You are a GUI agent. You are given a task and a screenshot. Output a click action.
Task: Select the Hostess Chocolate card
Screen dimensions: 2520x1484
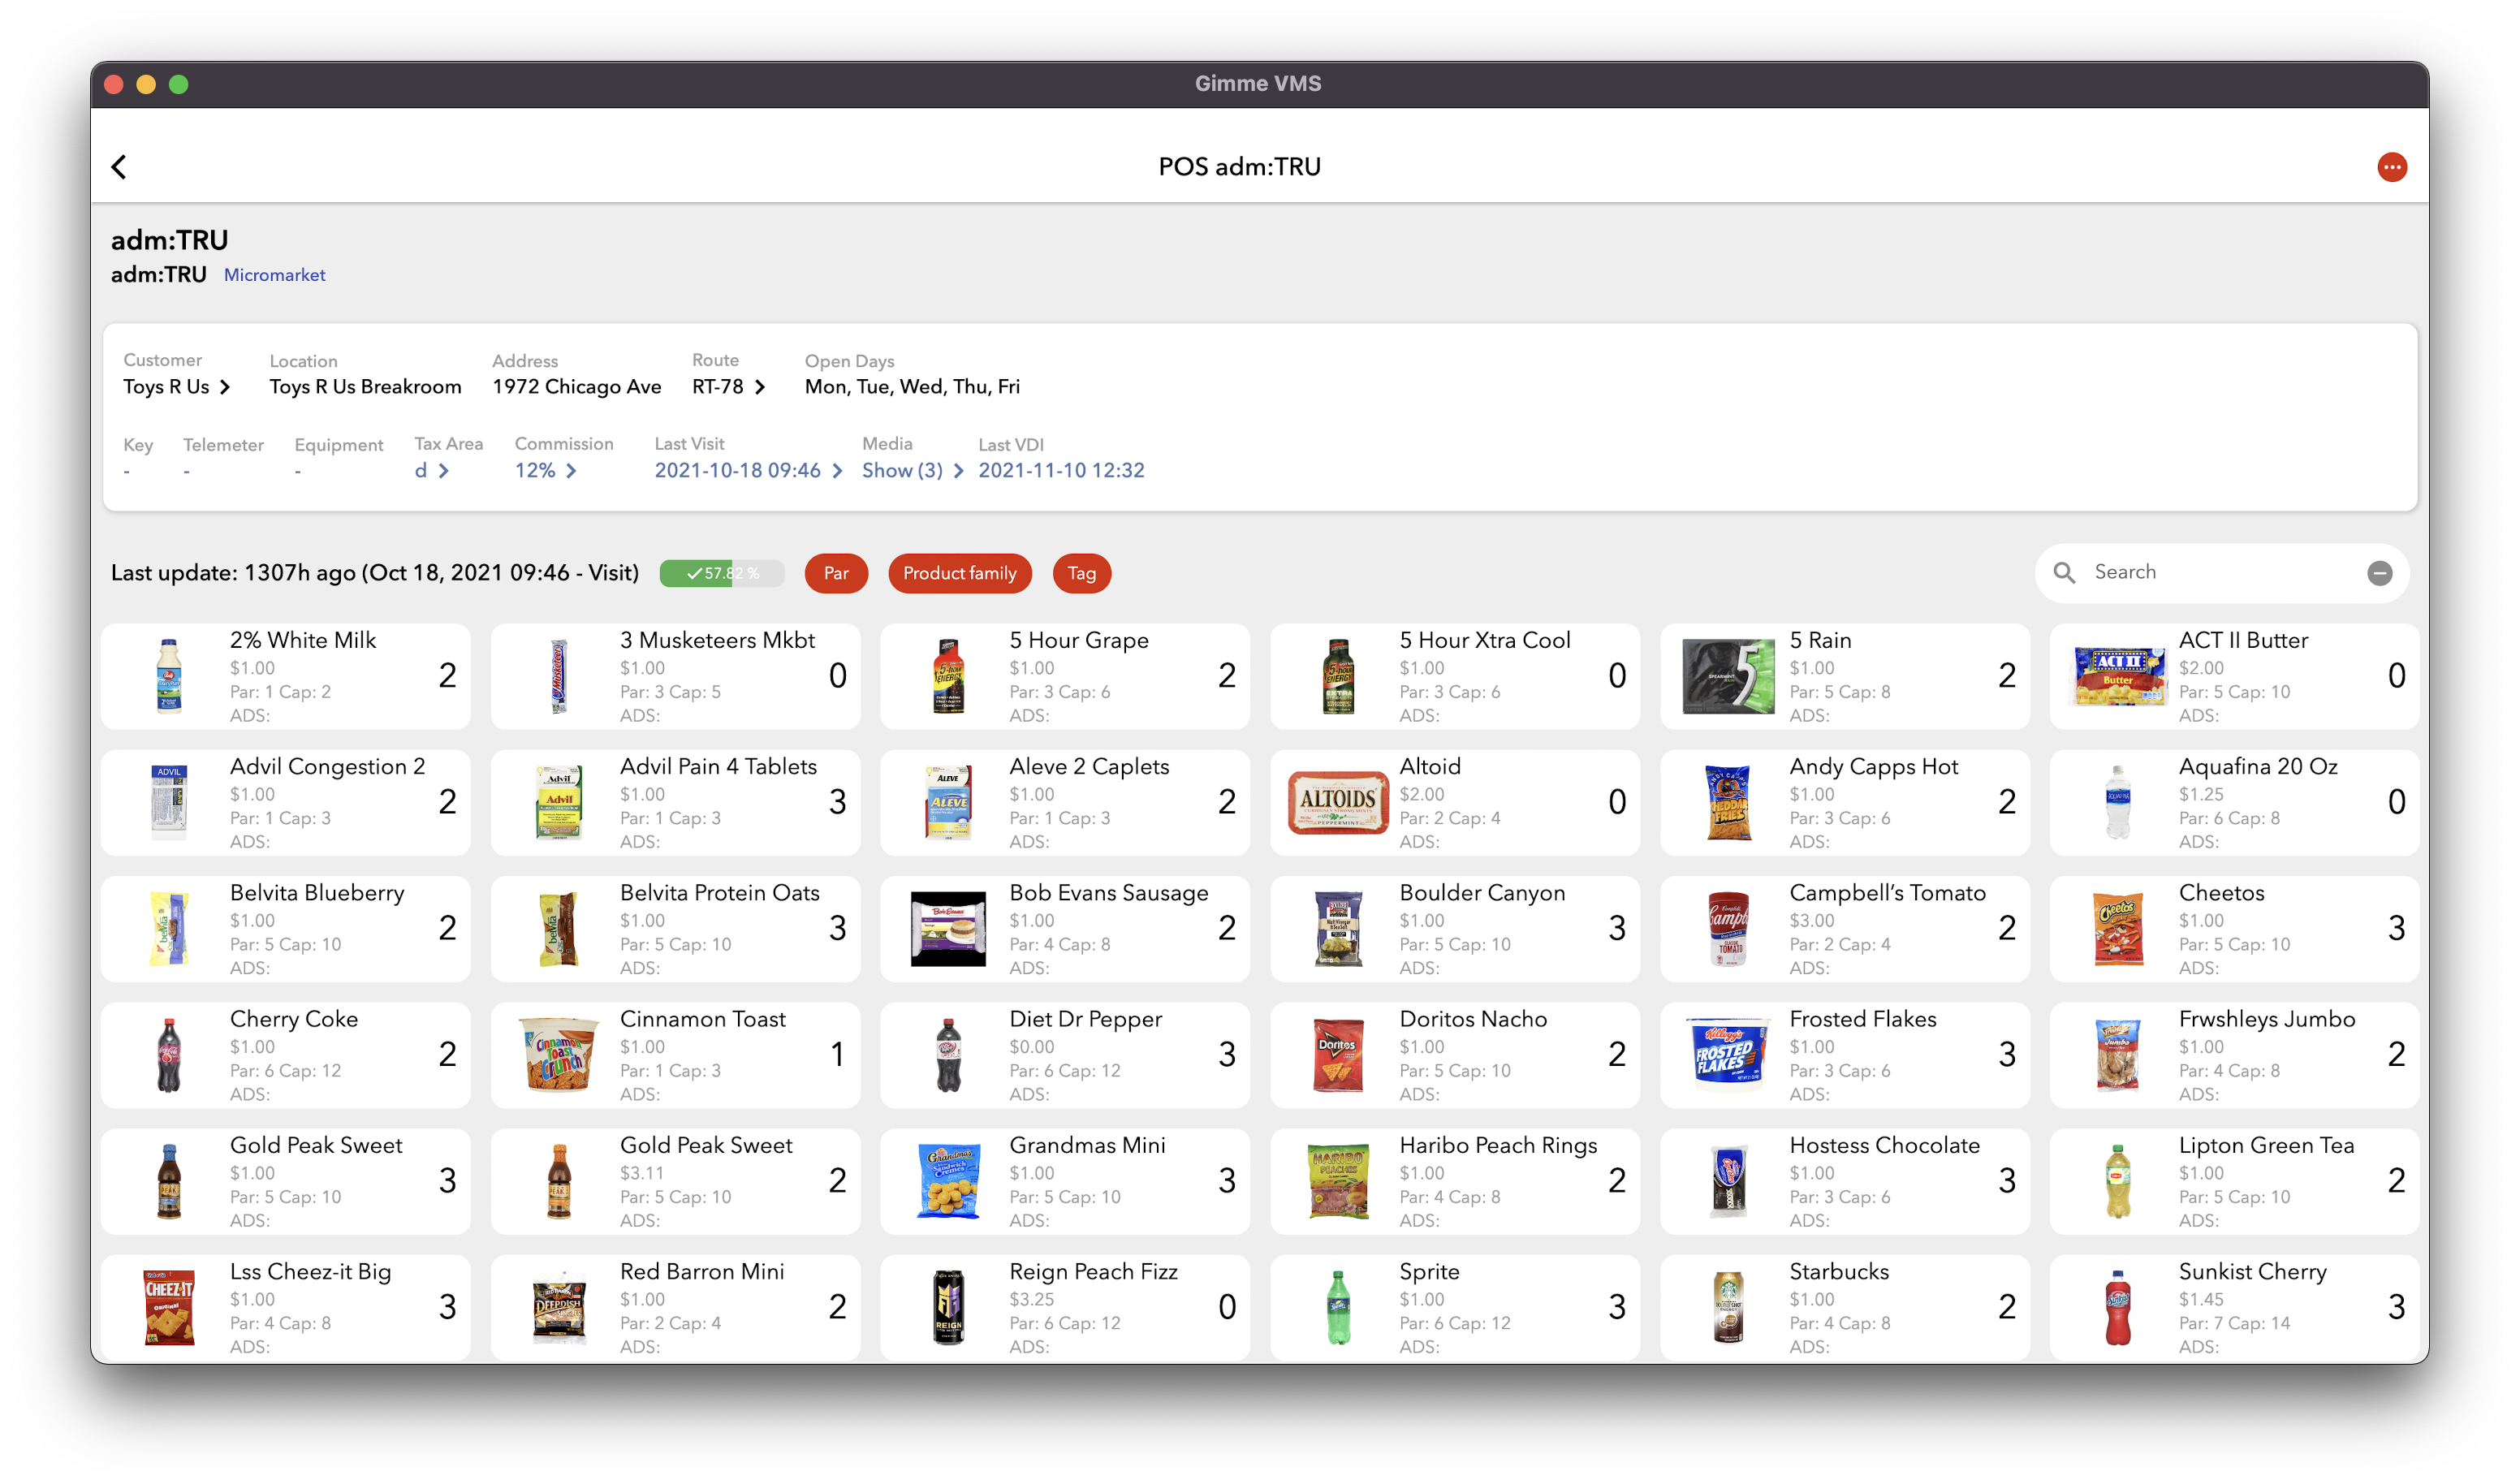click(1845, 1181)
